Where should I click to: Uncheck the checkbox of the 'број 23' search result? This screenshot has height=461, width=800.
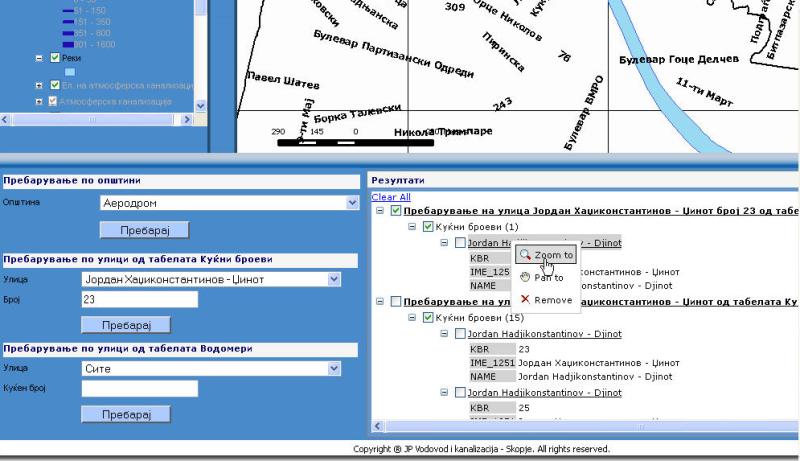coord(395,211)
